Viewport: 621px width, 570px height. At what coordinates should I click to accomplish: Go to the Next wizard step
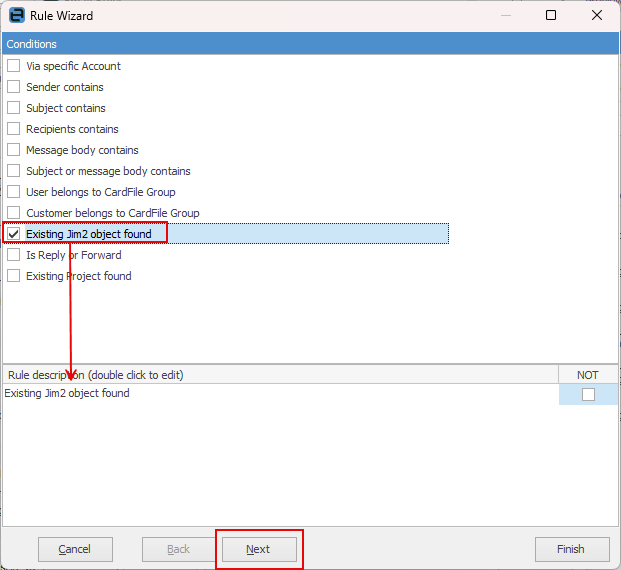[x=259, y=549]
